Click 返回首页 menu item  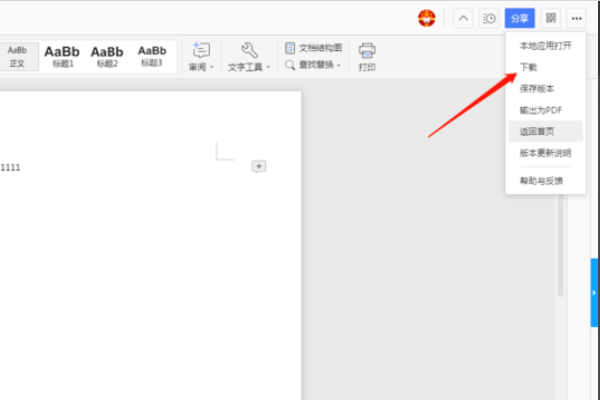tap(545, 131)
